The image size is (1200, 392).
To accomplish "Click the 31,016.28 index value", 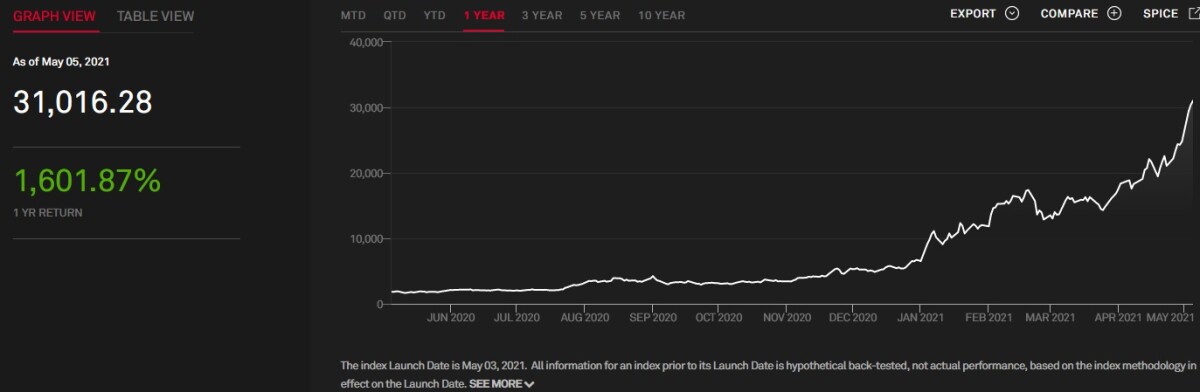I will pos(82,101).
